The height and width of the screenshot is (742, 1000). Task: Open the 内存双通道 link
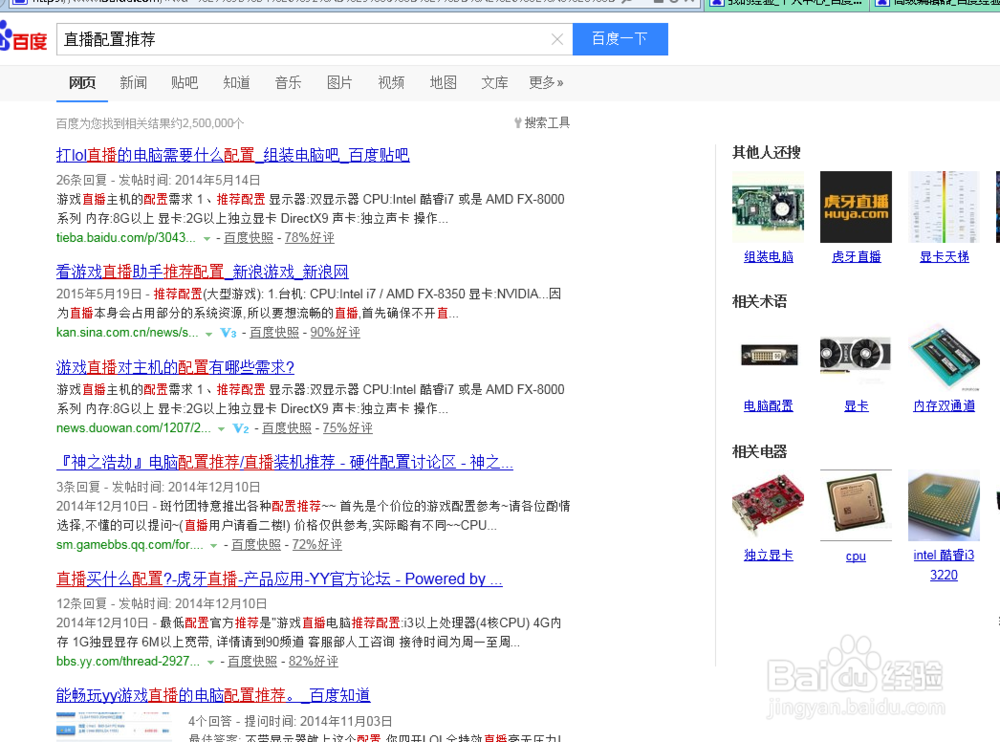coord(944,406)
